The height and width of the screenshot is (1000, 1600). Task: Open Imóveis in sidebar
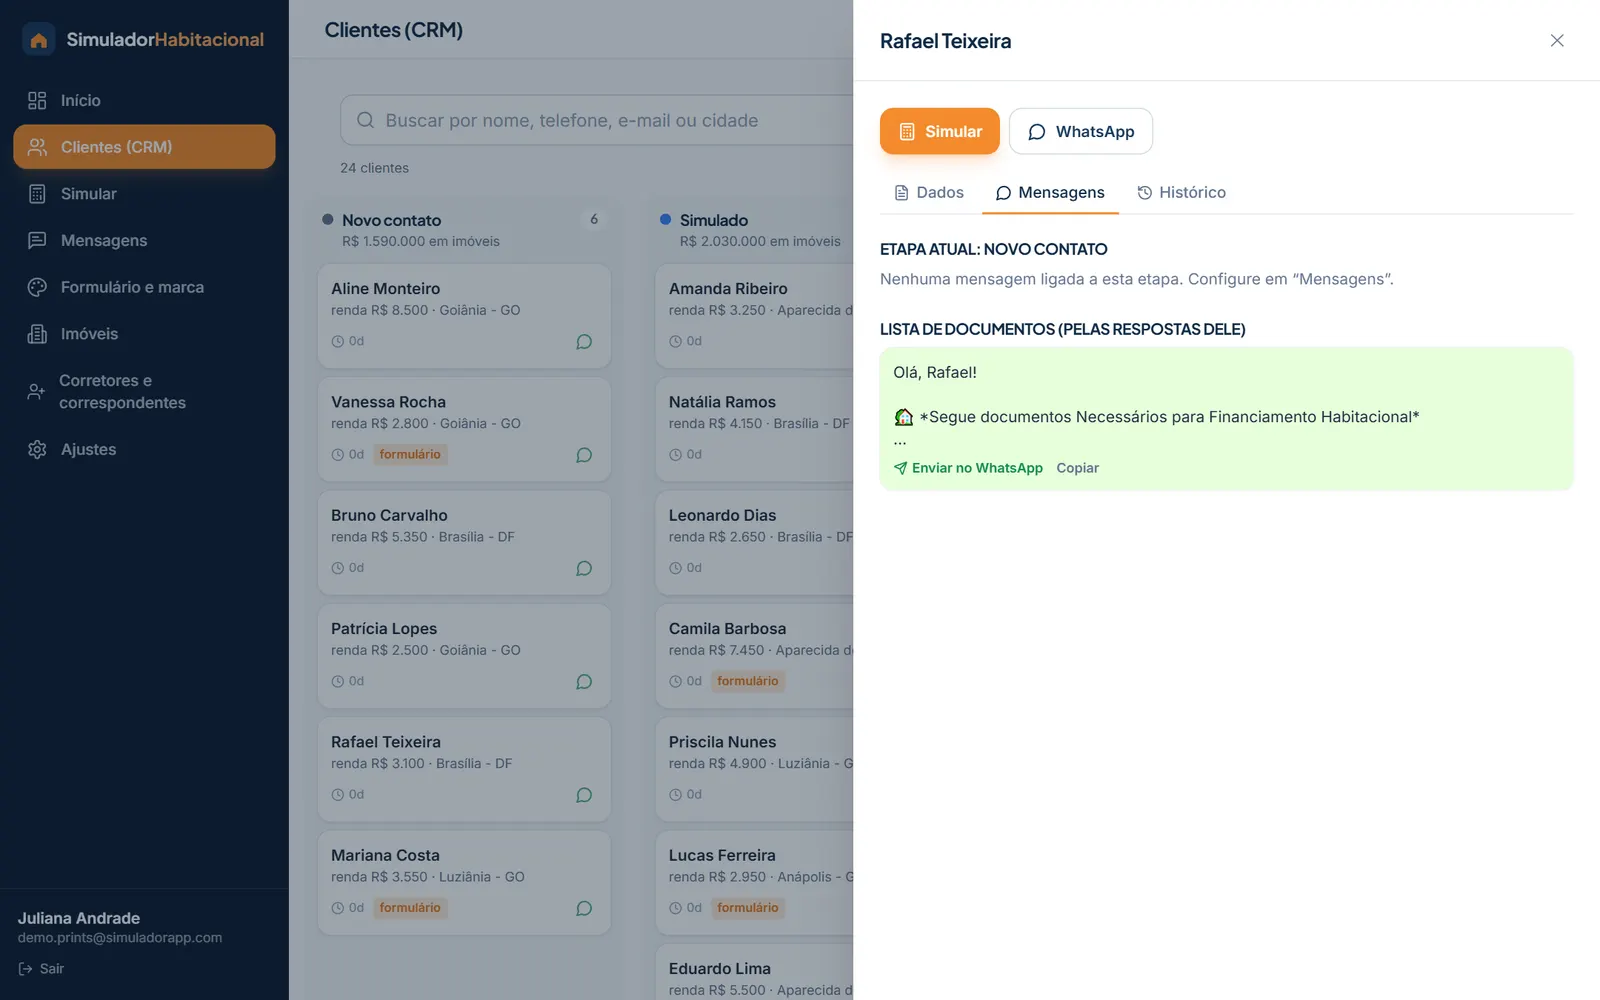pos(144,334)
